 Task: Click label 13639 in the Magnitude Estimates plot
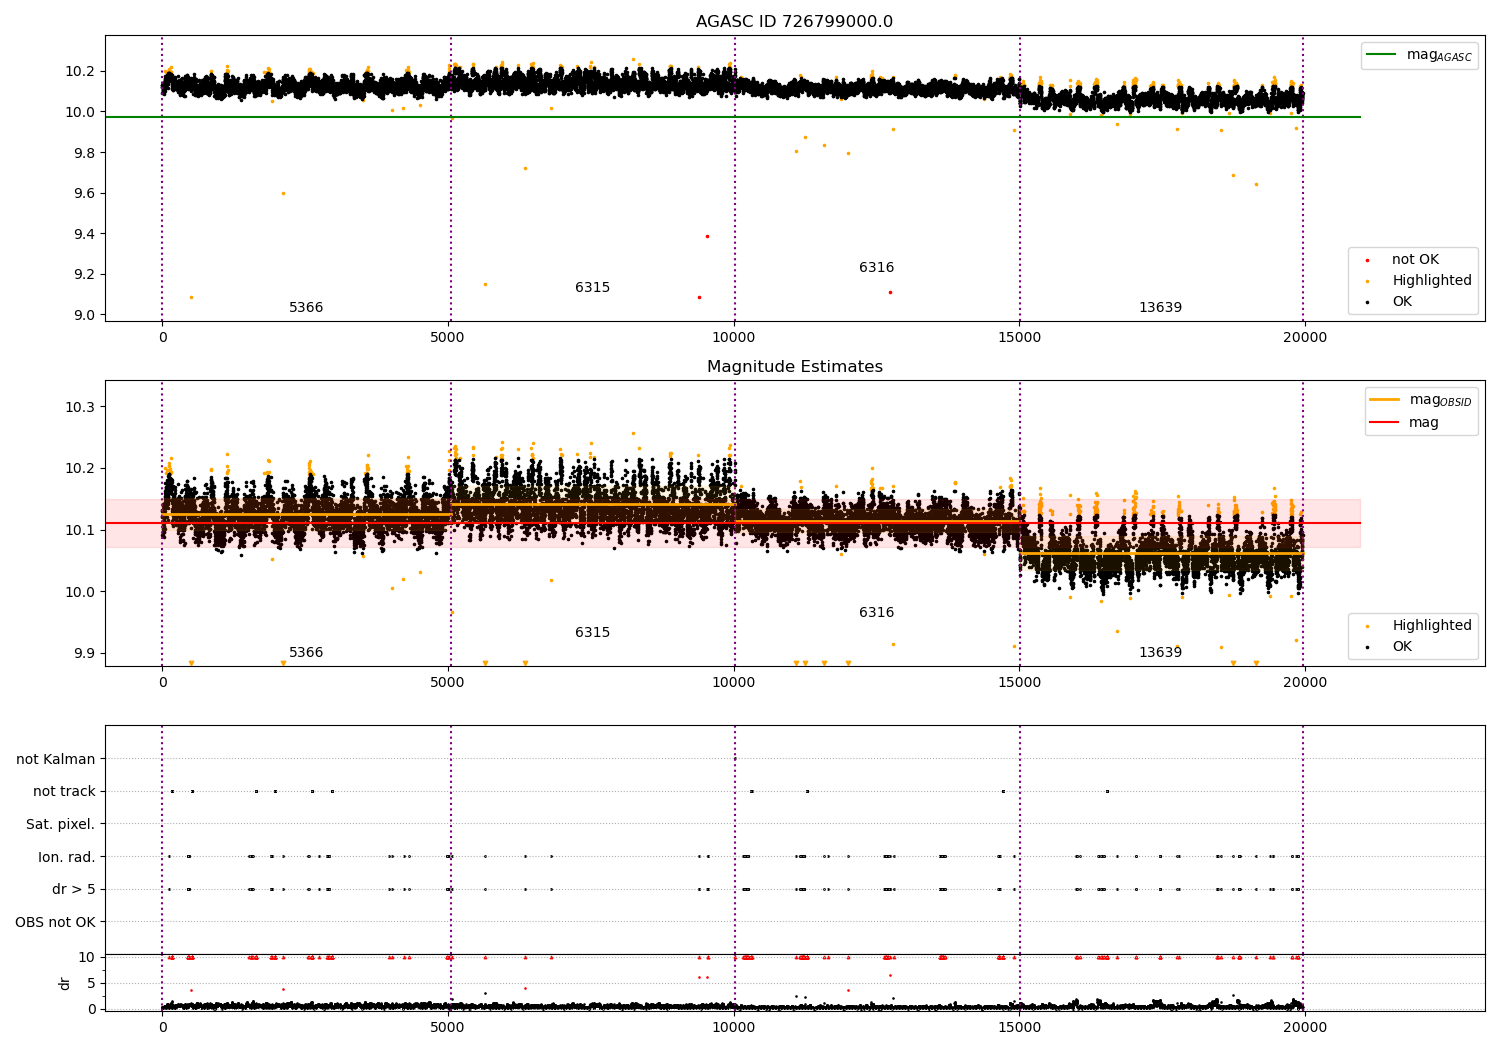(x=1160, y=653)
